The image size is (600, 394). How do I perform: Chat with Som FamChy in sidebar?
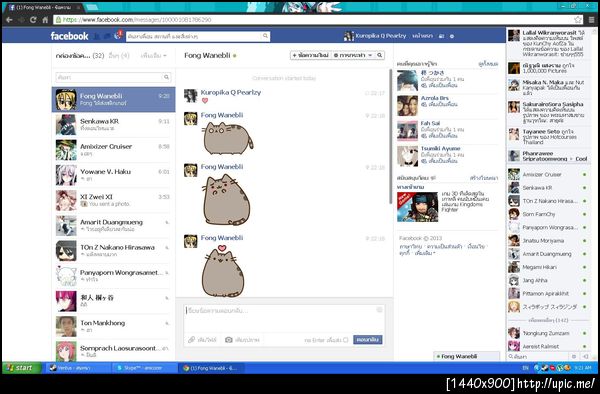pos(549,214)
